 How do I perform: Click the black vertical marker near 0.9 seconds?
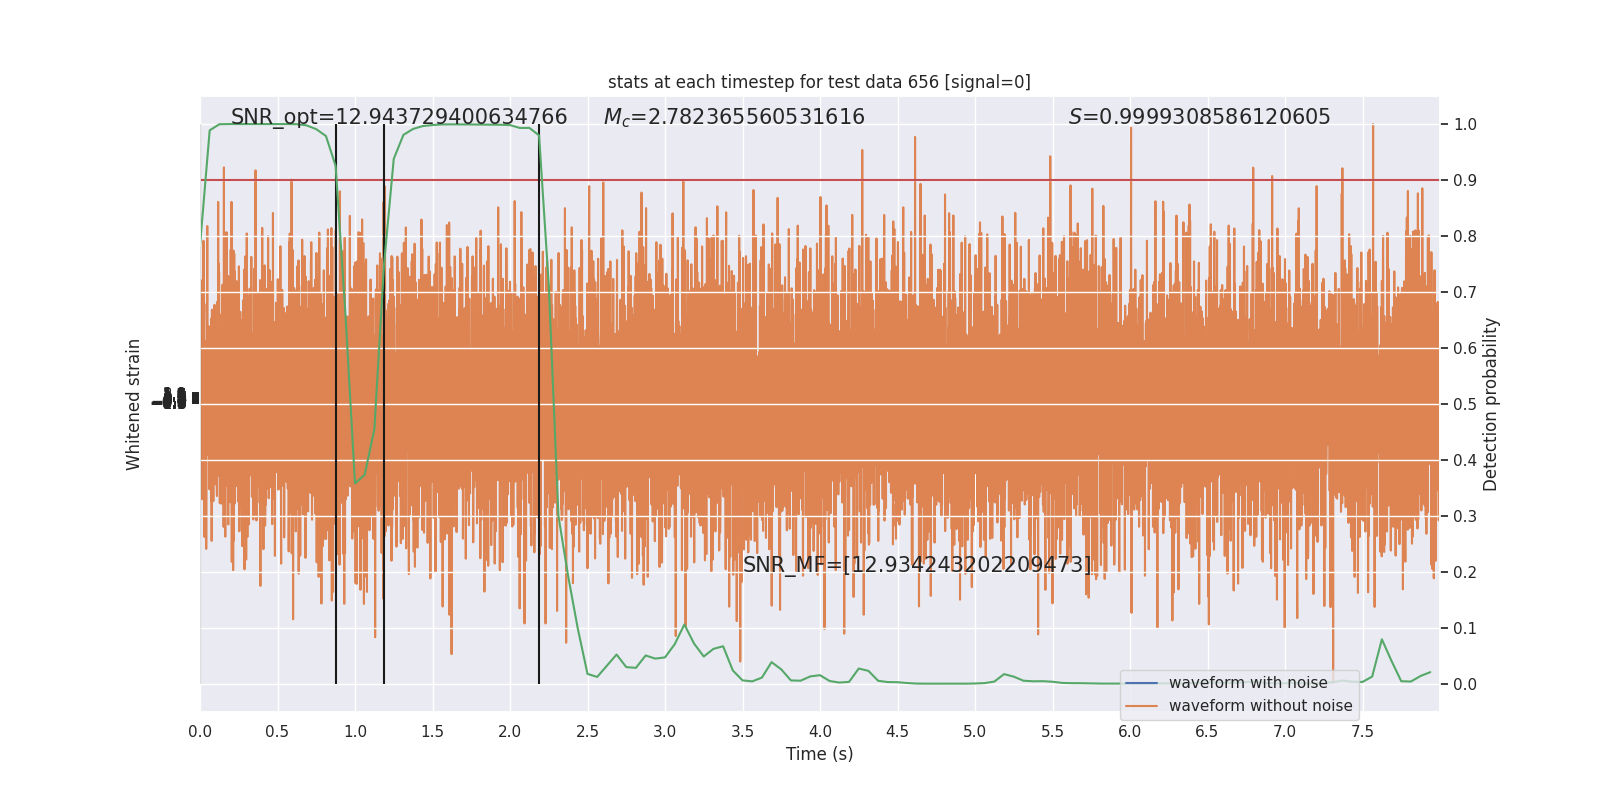[x=336, y=404]
